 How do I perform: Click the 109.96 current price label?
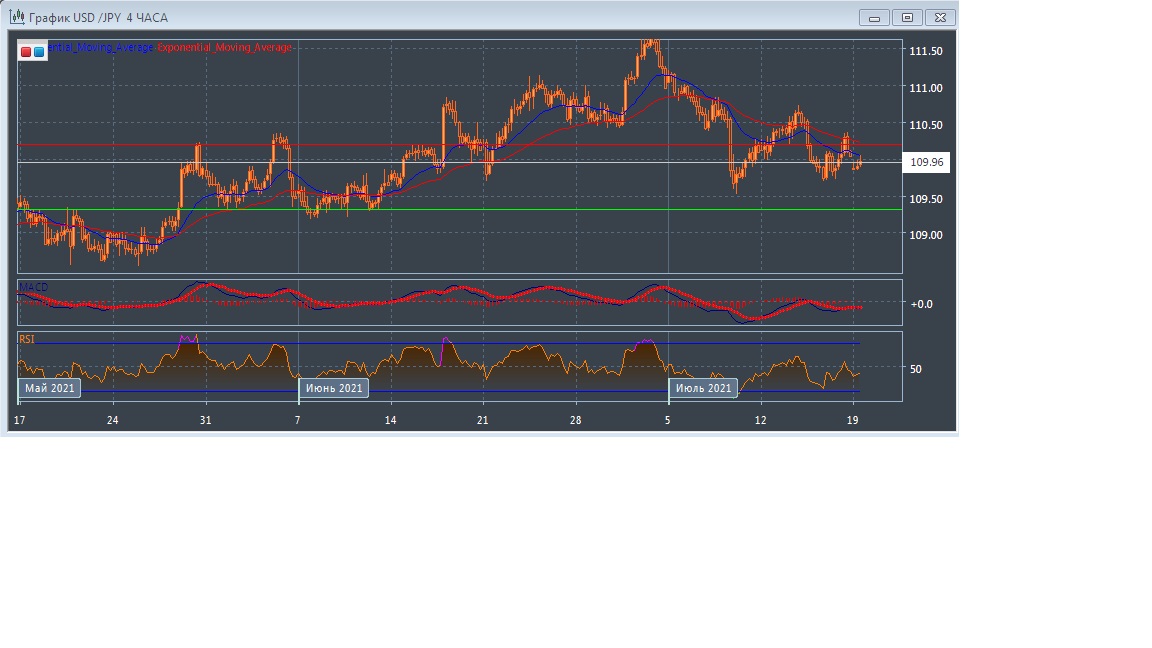[928, 162]
